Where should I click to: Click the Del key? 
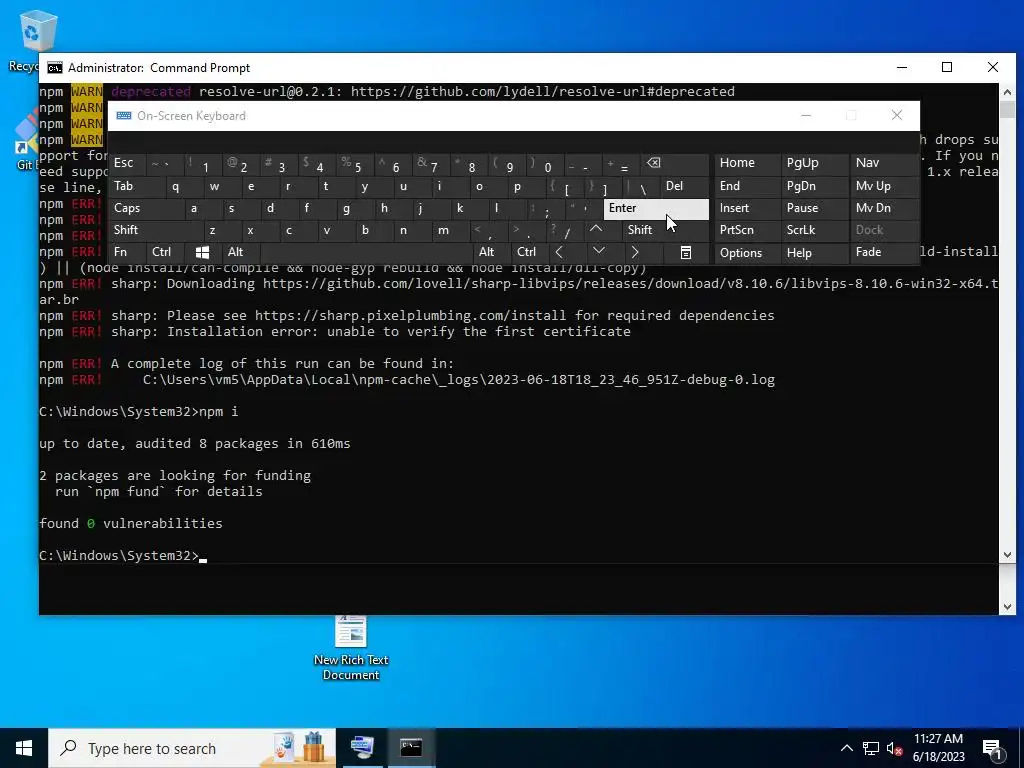tap(684, 187)
